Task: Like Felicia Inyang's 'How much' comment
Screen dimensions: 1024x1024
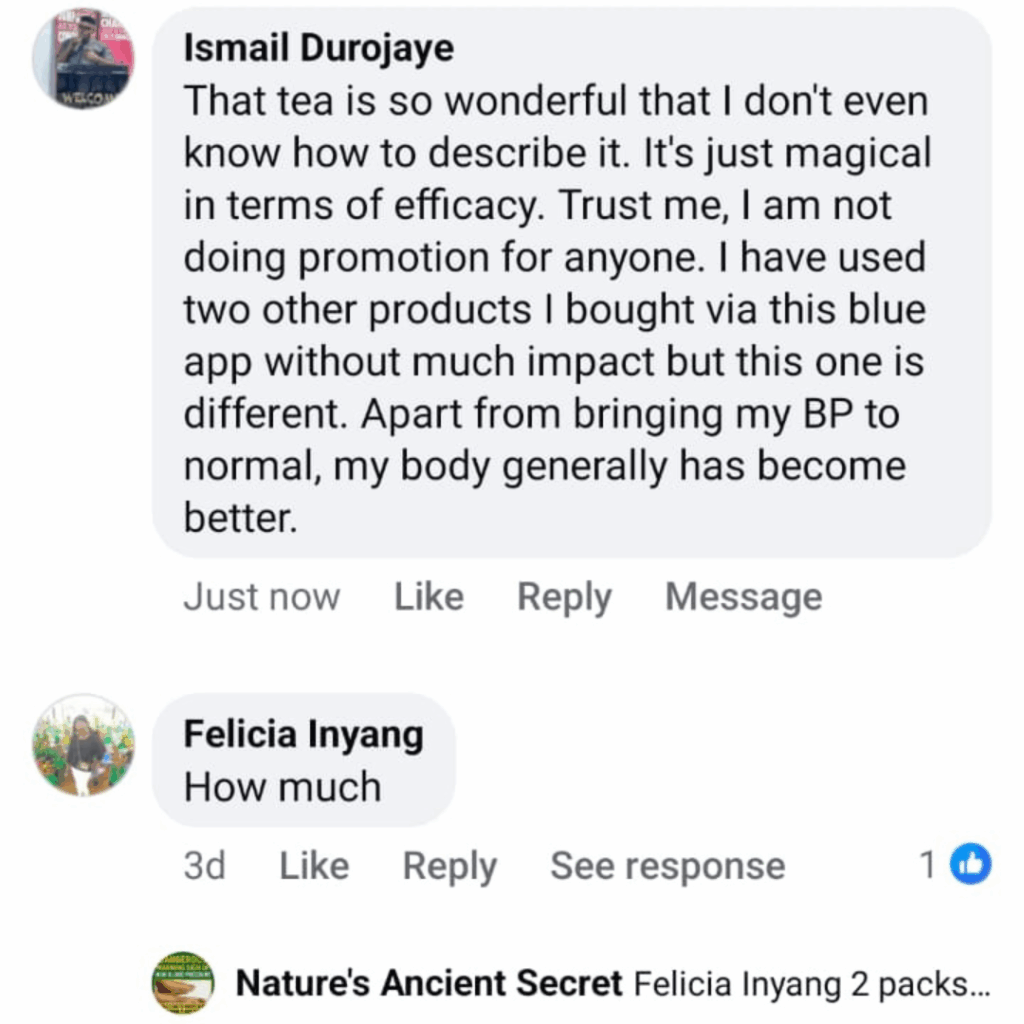Action: (x=314, y=866)
